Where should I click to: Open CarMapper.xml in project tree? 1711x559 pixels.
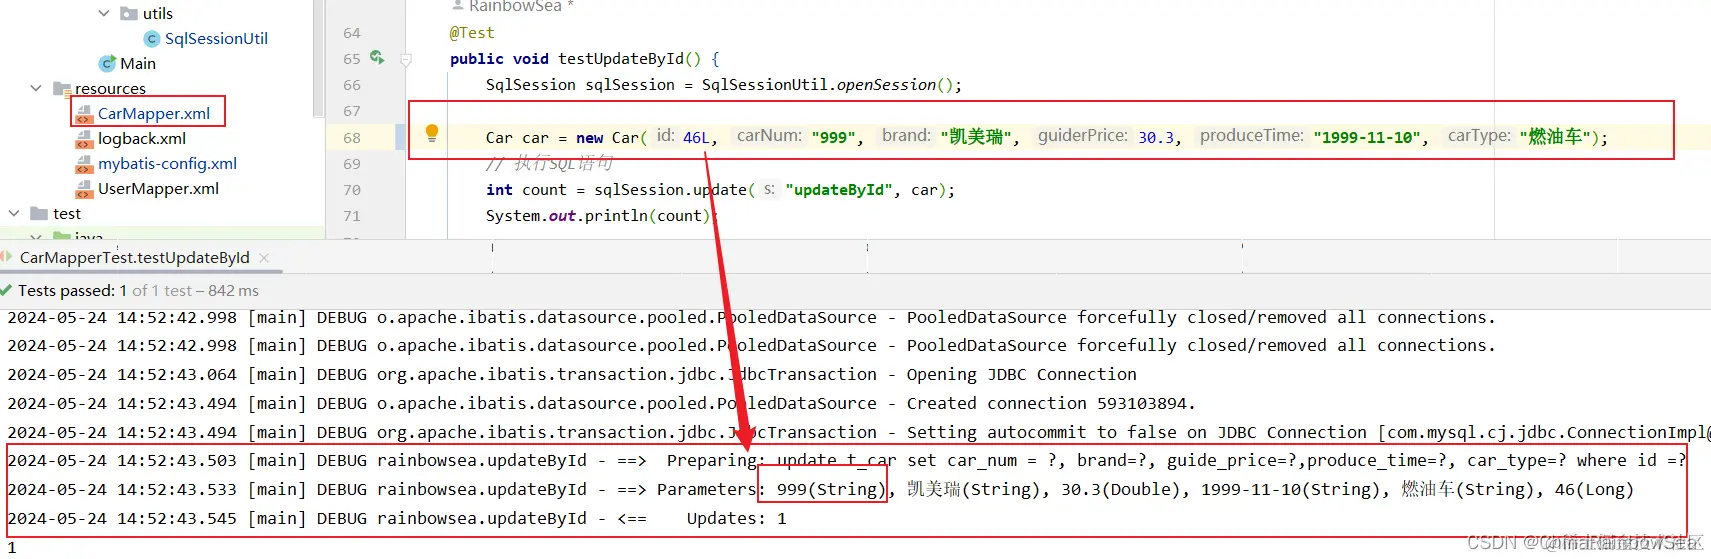click(154, 113)
